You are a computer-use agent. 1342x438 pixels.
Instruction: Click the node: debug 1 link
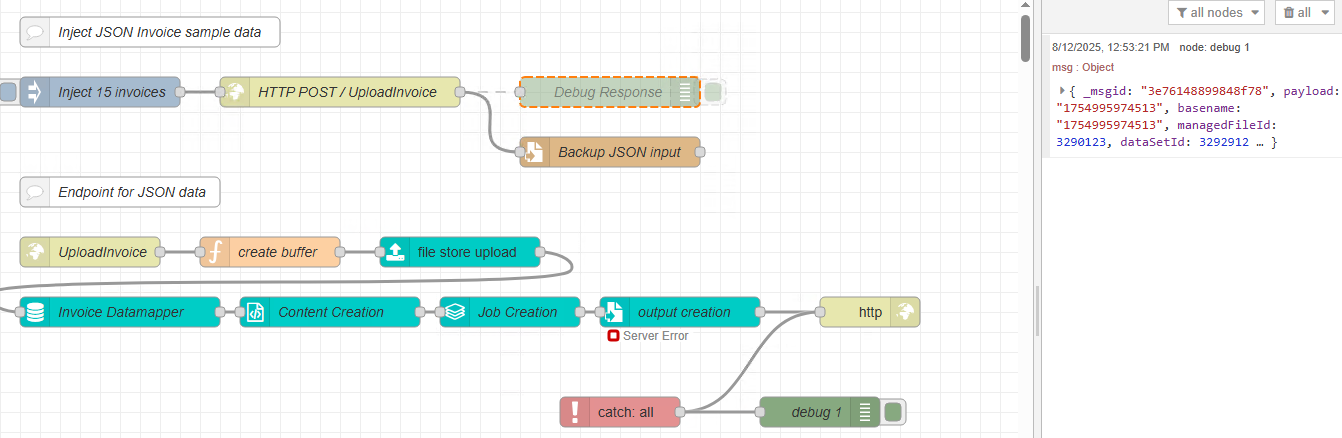1214,47
